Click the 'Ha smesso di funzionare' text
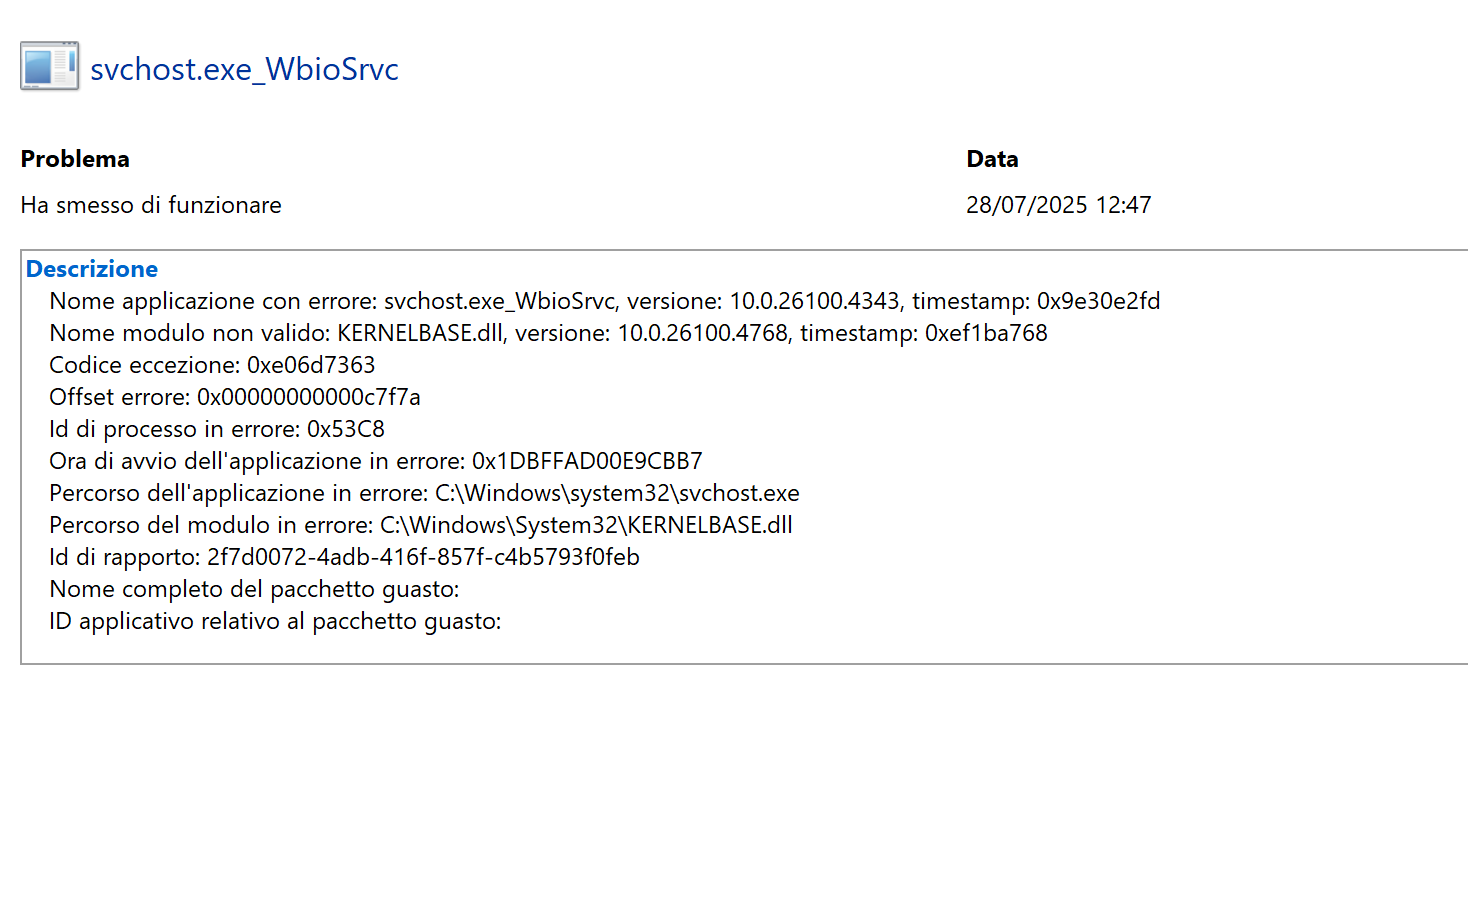The width and height of the screenshot is (1468, 916). tap(151, 205)
